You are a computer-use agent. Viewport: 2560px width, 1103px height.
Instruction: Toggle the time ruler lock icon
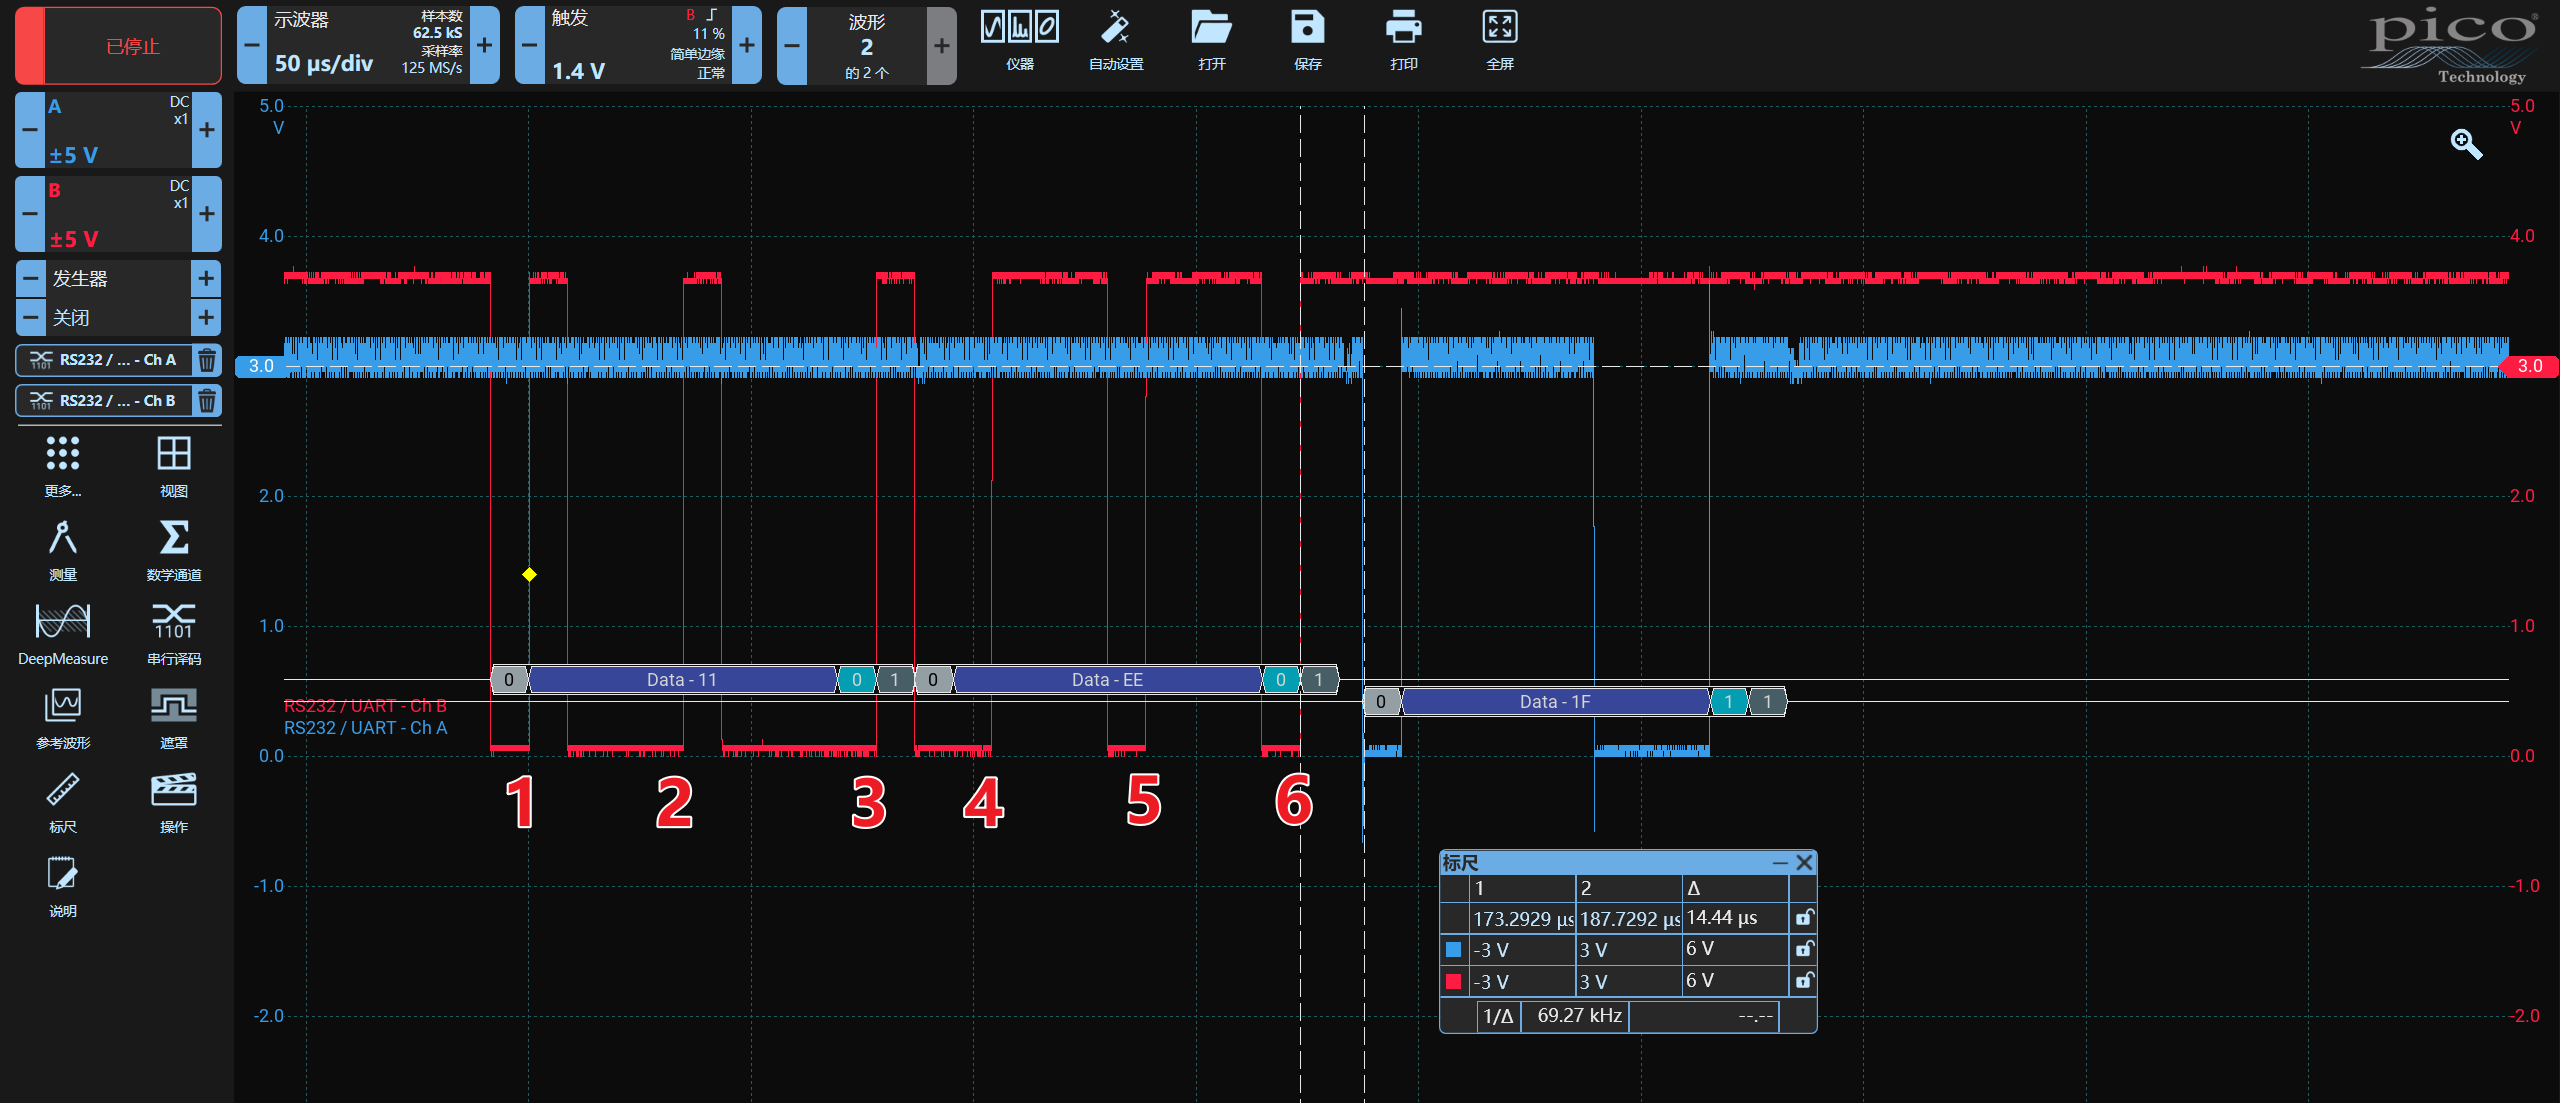point(1803,918)
